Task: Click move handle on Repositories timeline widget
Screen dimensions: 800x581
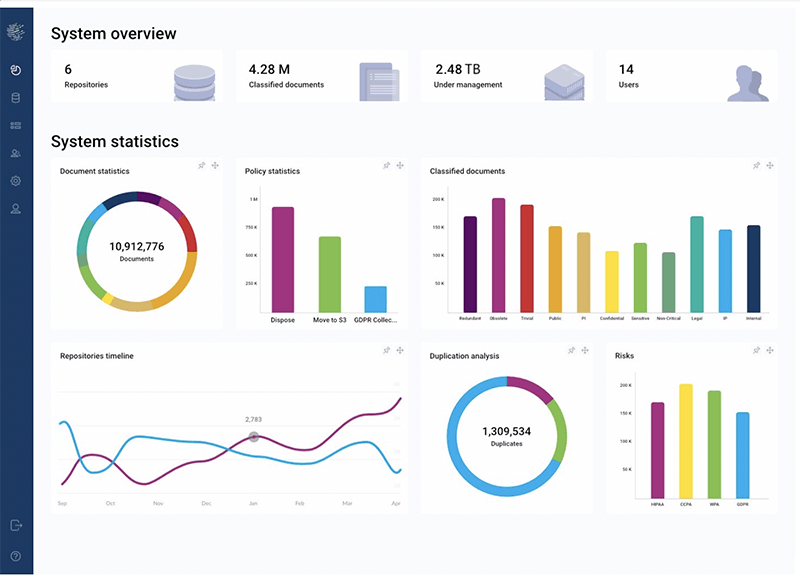Action: pos(400,350)
